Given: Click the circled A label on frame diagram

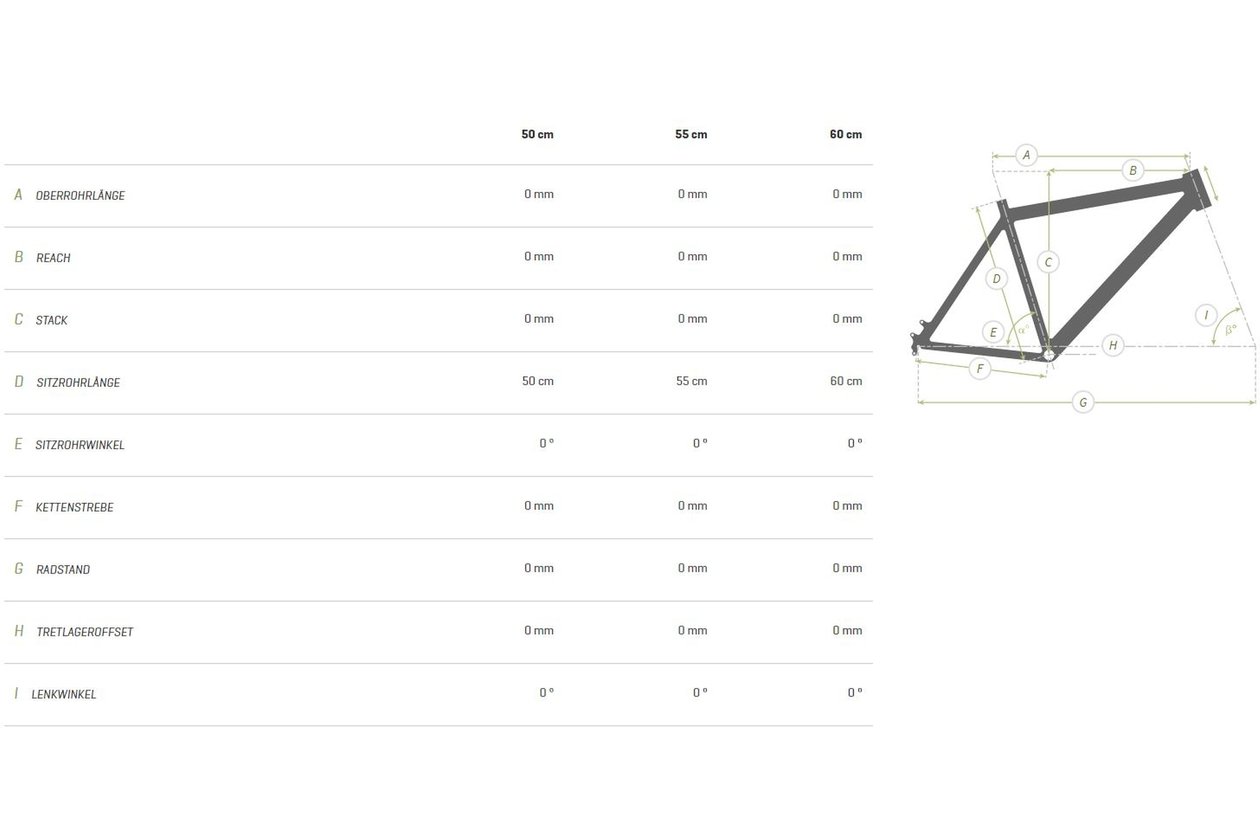Looking at the screenshot, I should (1026, 155).
